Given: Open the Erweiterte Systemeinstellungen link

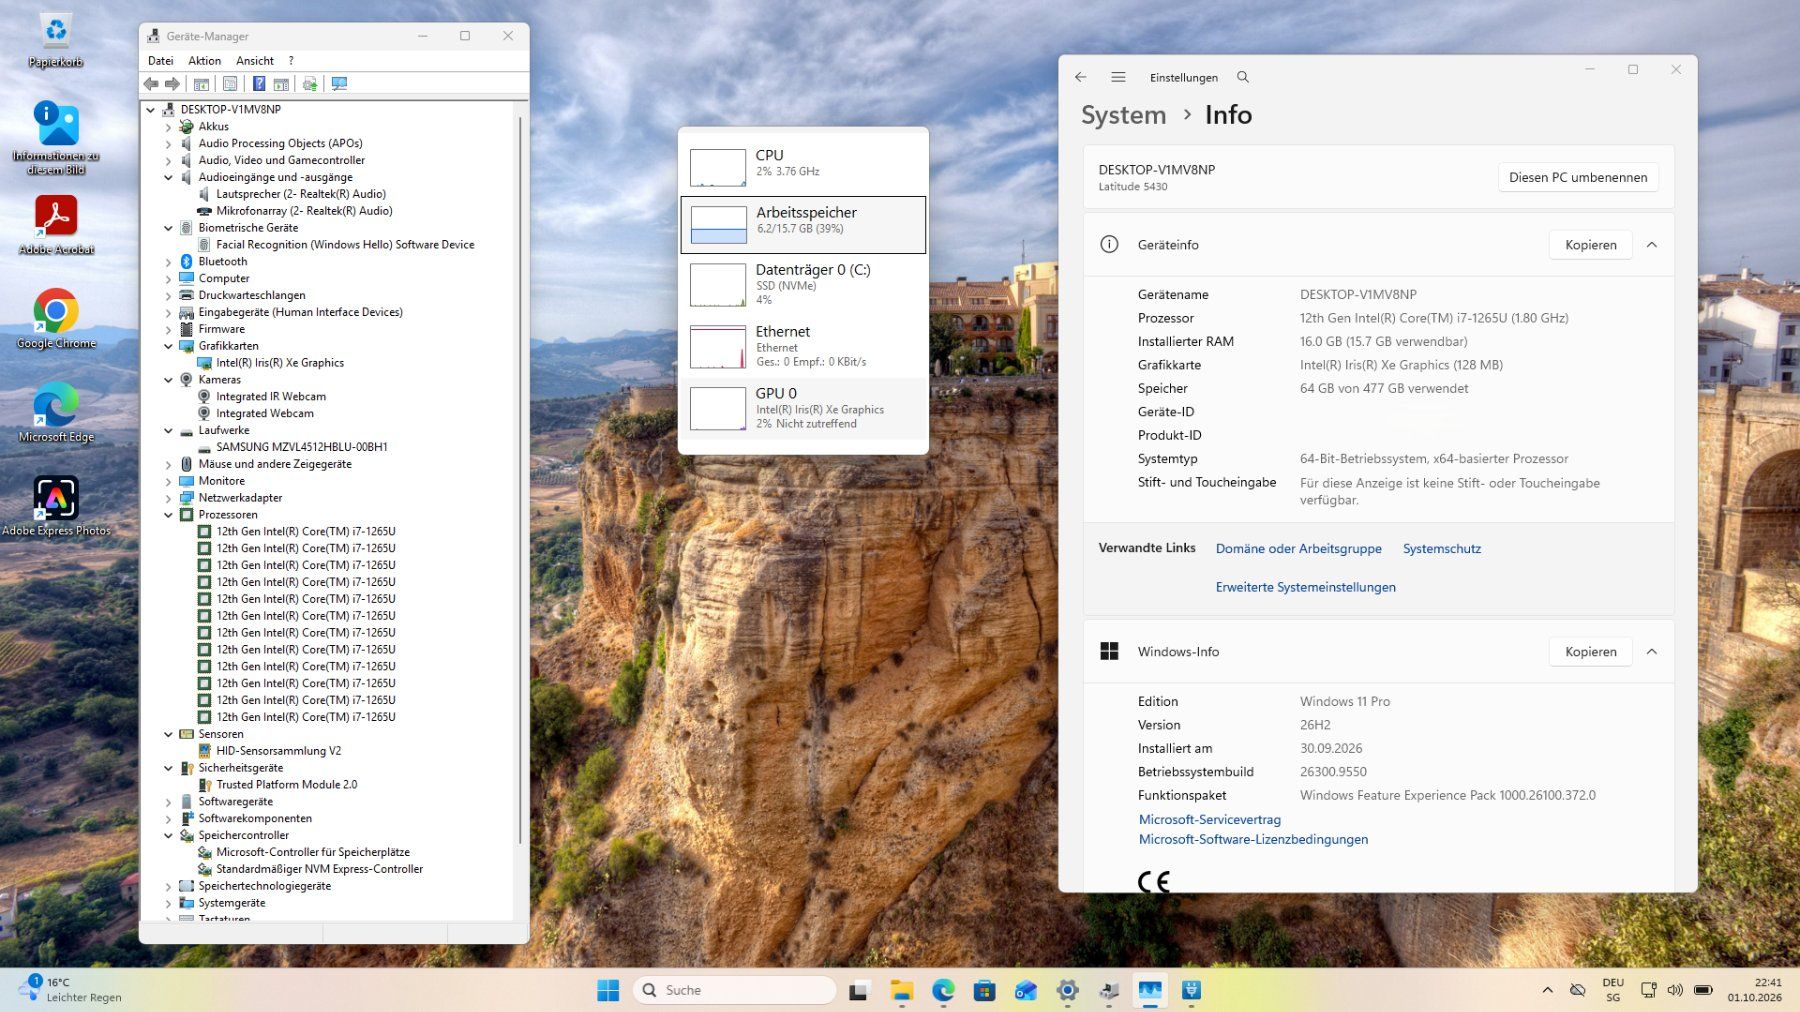Looking at the screenshot, I should (1306, 587).
